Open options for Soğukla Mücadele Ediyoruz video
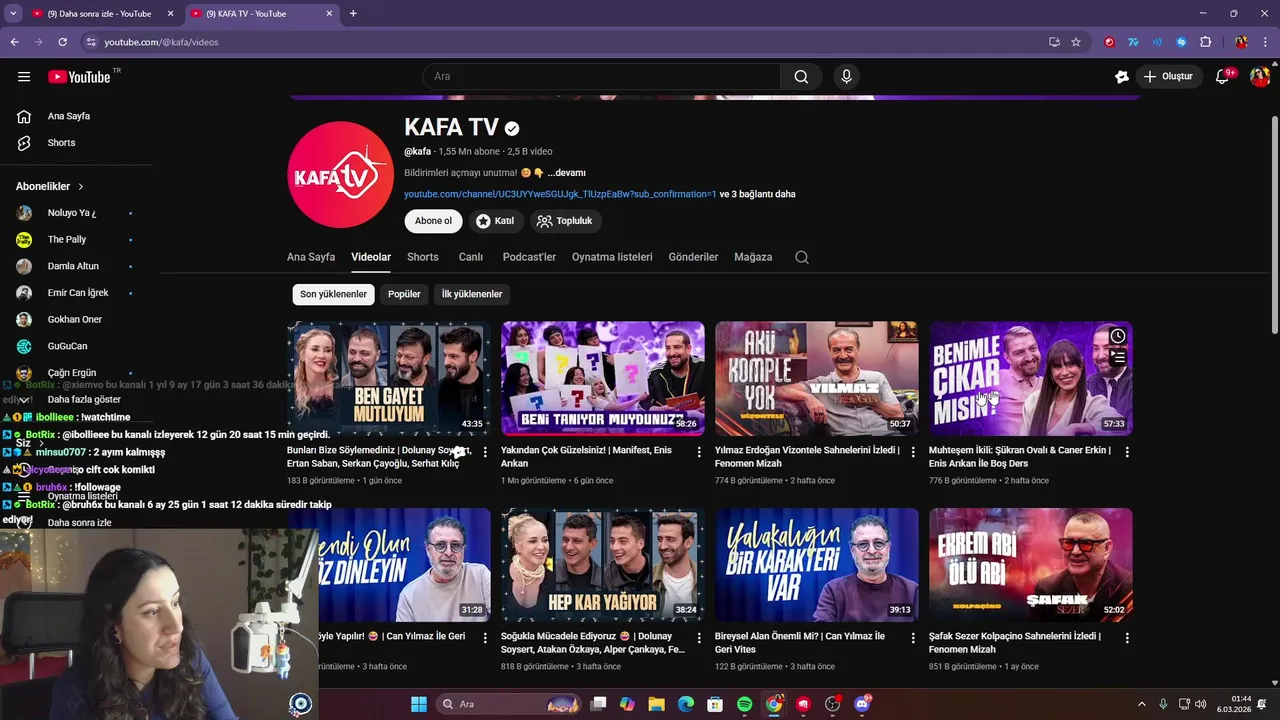The height and width of the screenshot is (720, 1280). click(x=699, y=638)
